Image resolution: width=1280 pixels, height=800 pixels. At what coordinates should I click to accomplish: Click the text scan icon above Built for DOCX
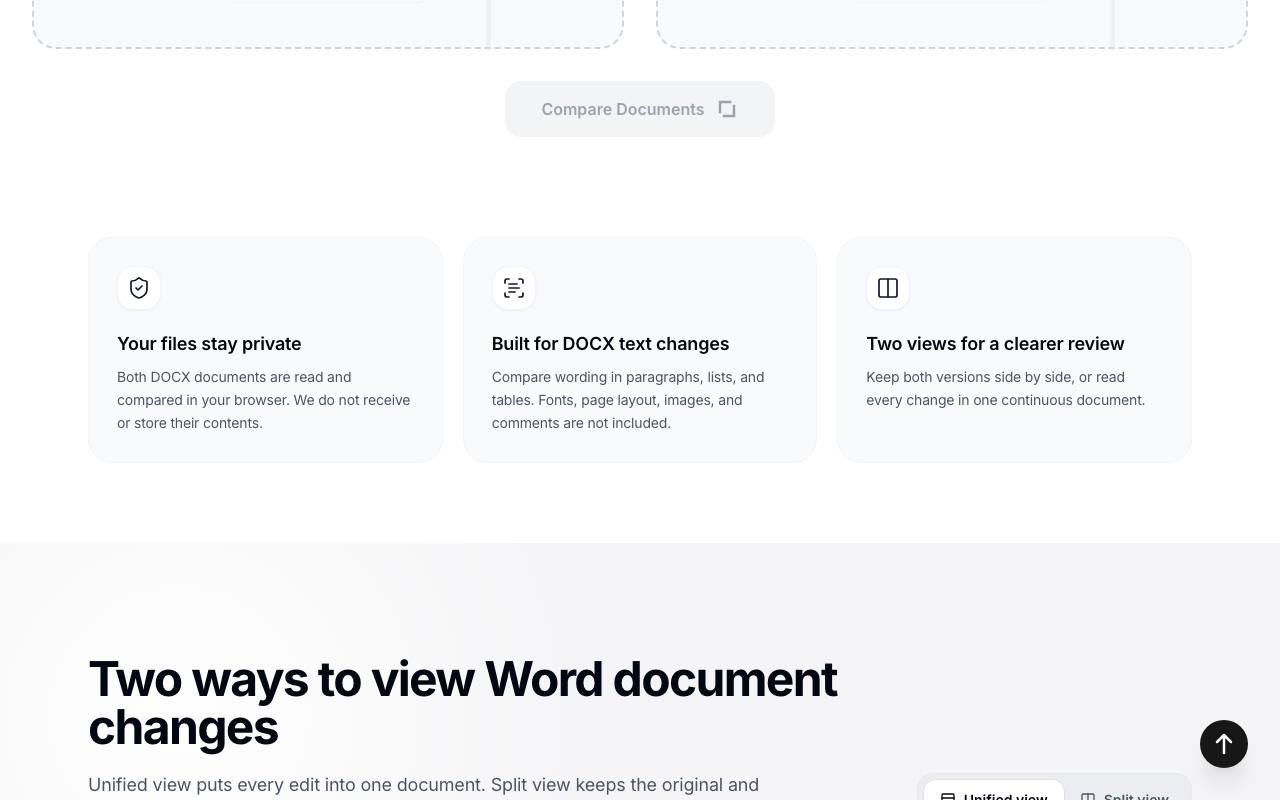514,288
